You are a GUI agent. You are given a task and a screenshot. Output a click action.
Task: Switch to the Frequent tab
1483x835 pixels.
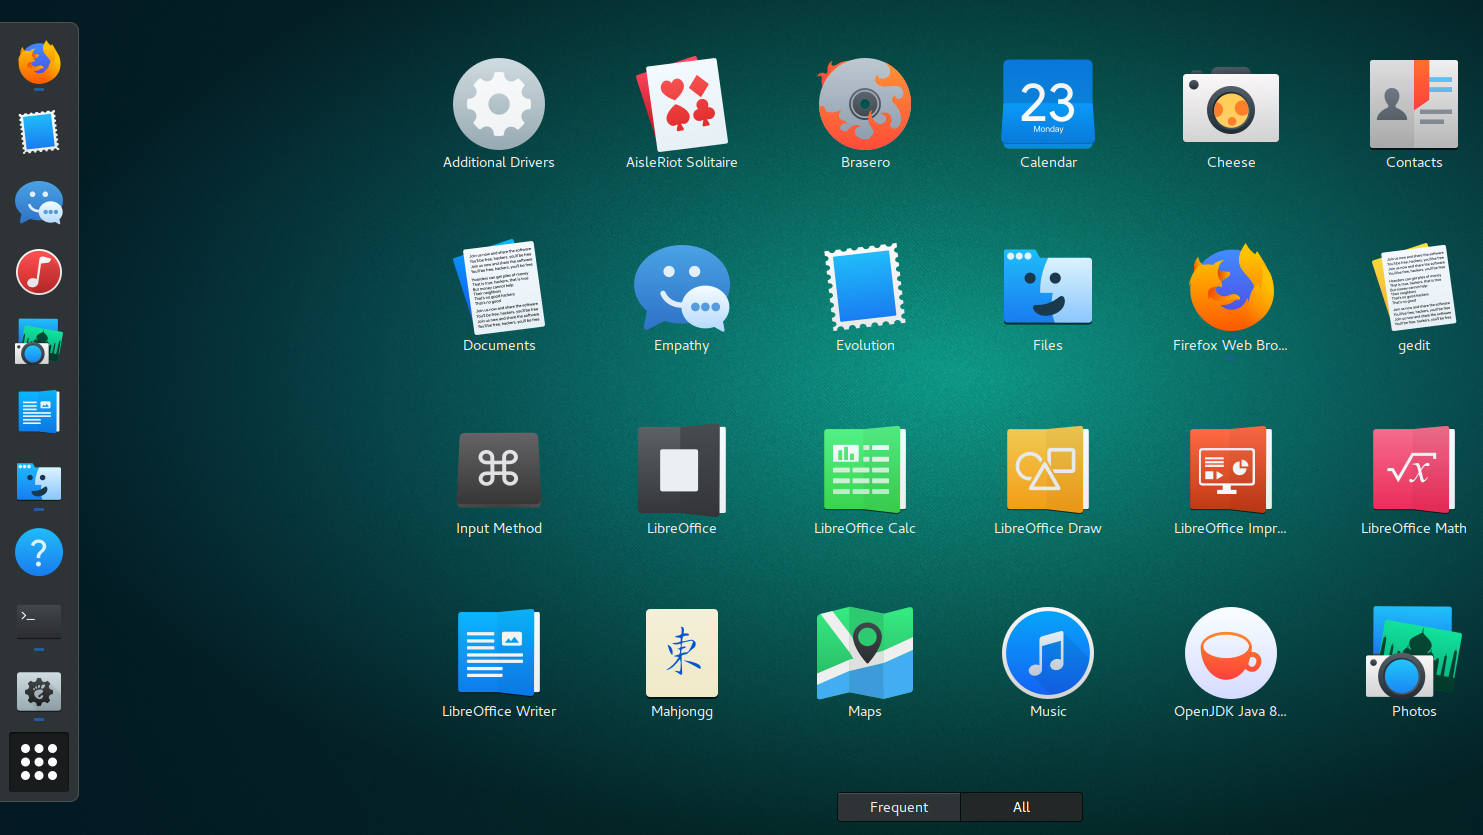(899, 807)
